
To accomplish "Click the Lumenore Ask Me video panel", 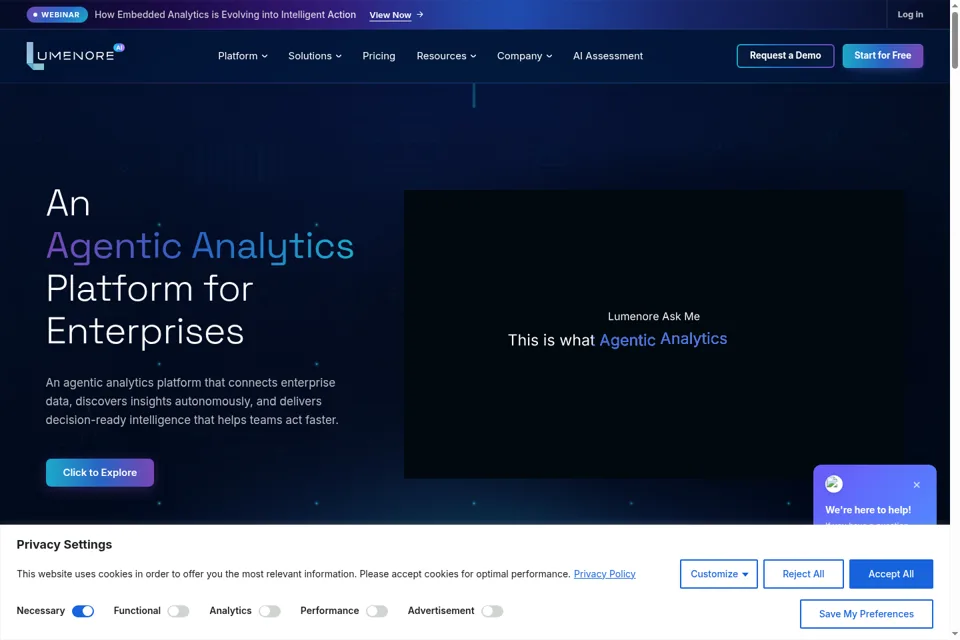I will 653,334.
